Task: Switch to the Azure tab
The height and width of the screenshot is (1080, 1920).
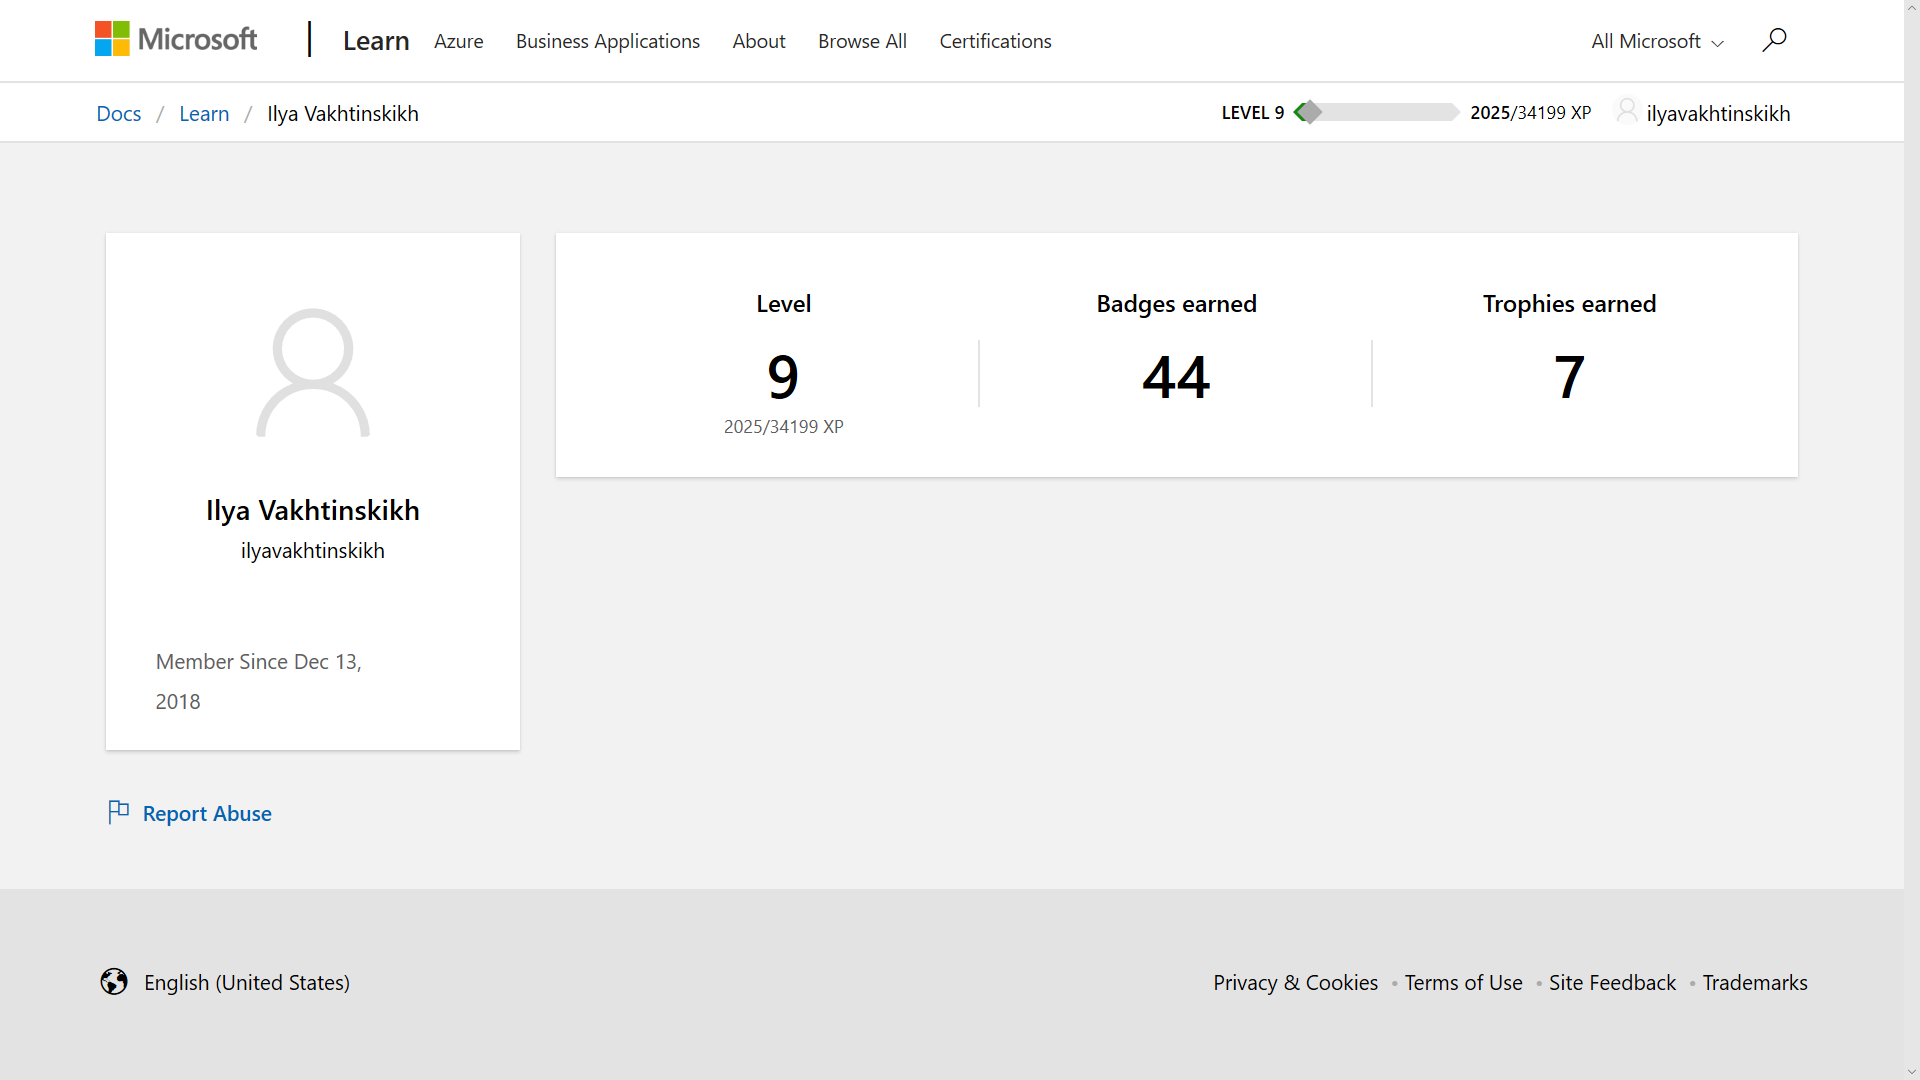Action: [458, 41]
